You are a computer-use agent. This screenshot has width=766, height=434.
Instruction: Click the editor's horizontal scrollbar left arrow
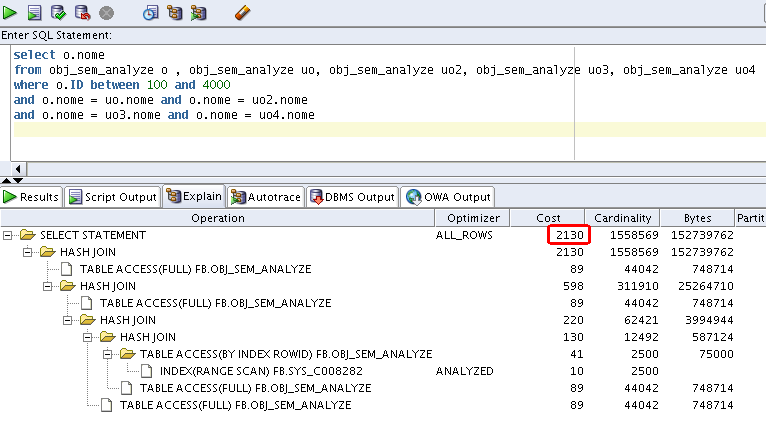17,168
